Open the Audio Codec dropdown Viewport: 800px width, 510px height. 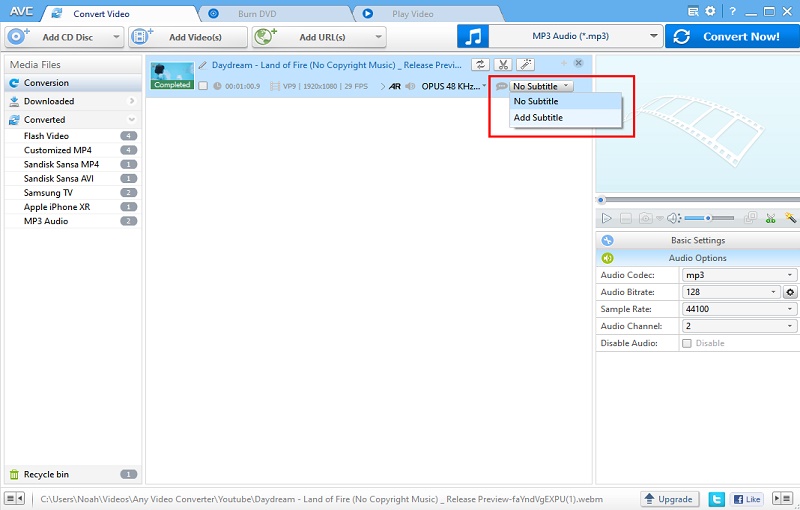point(739,275)
